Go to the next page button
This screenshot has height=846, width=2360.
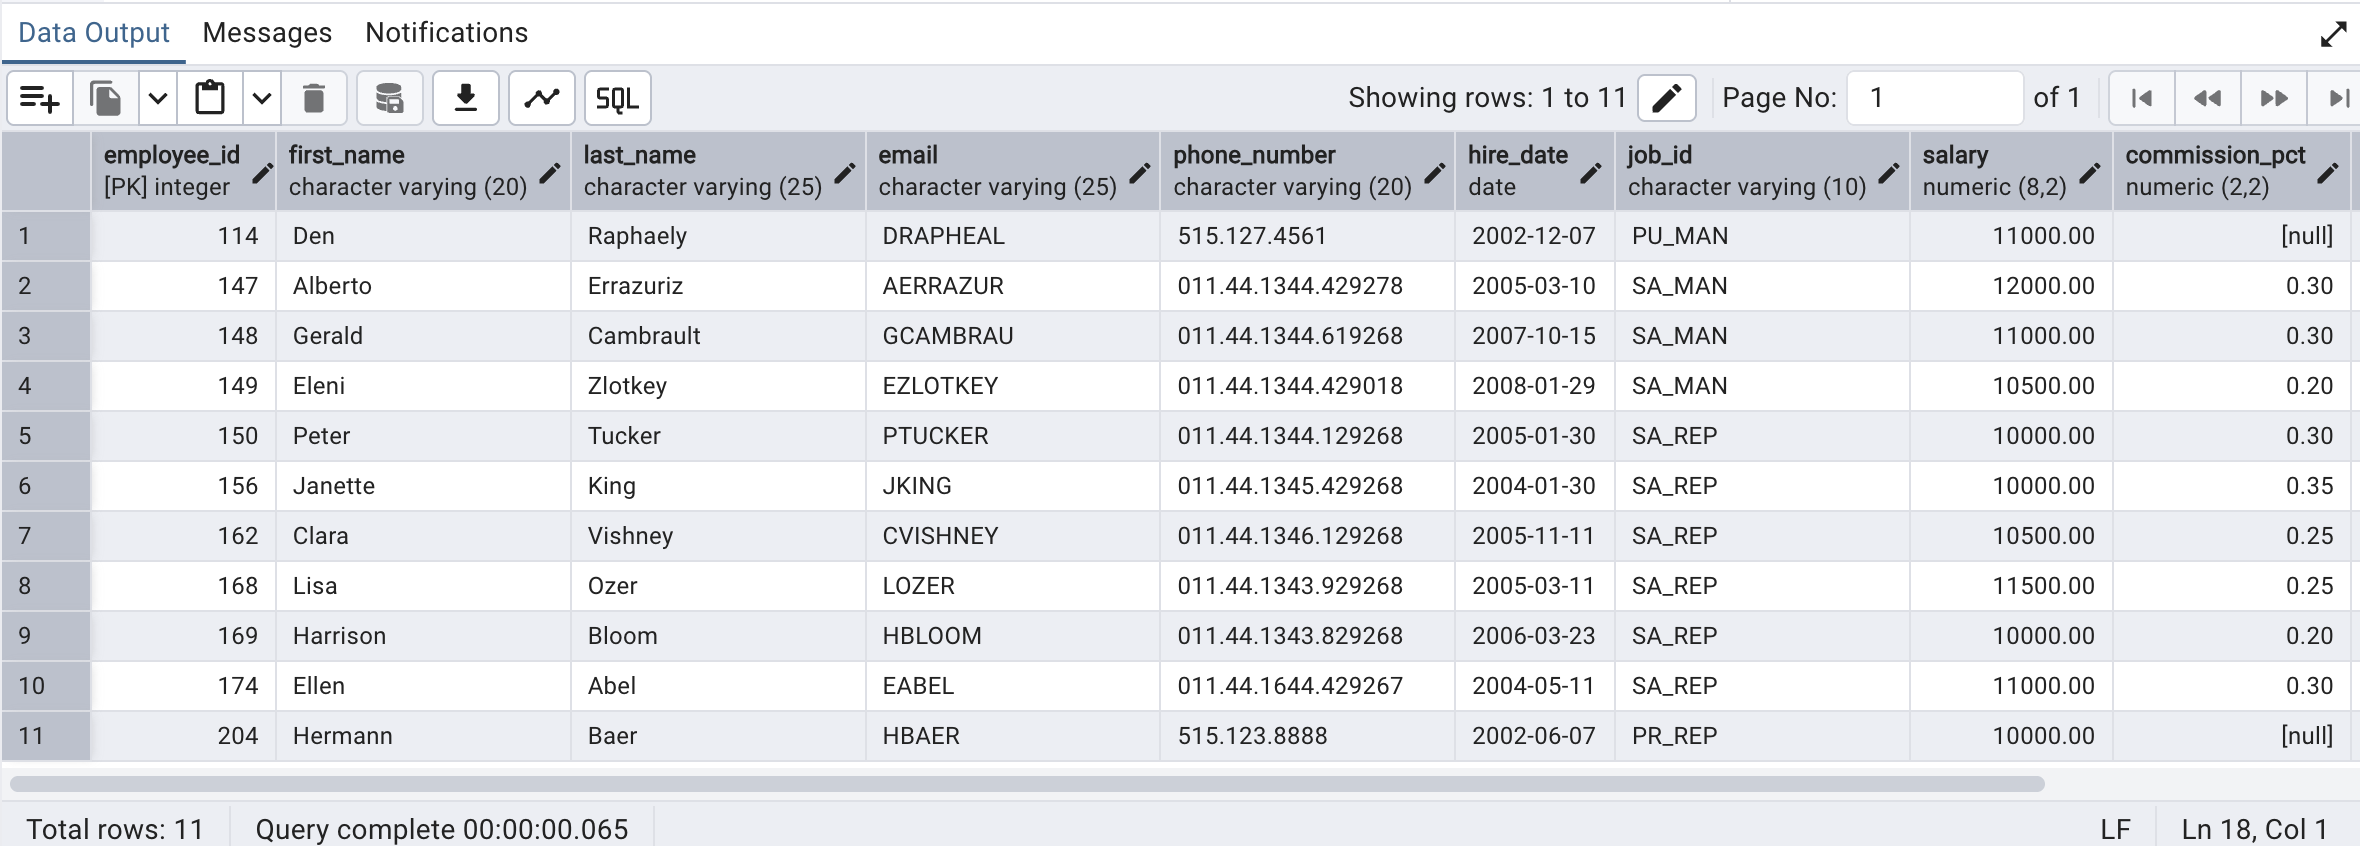(2274, 98)
